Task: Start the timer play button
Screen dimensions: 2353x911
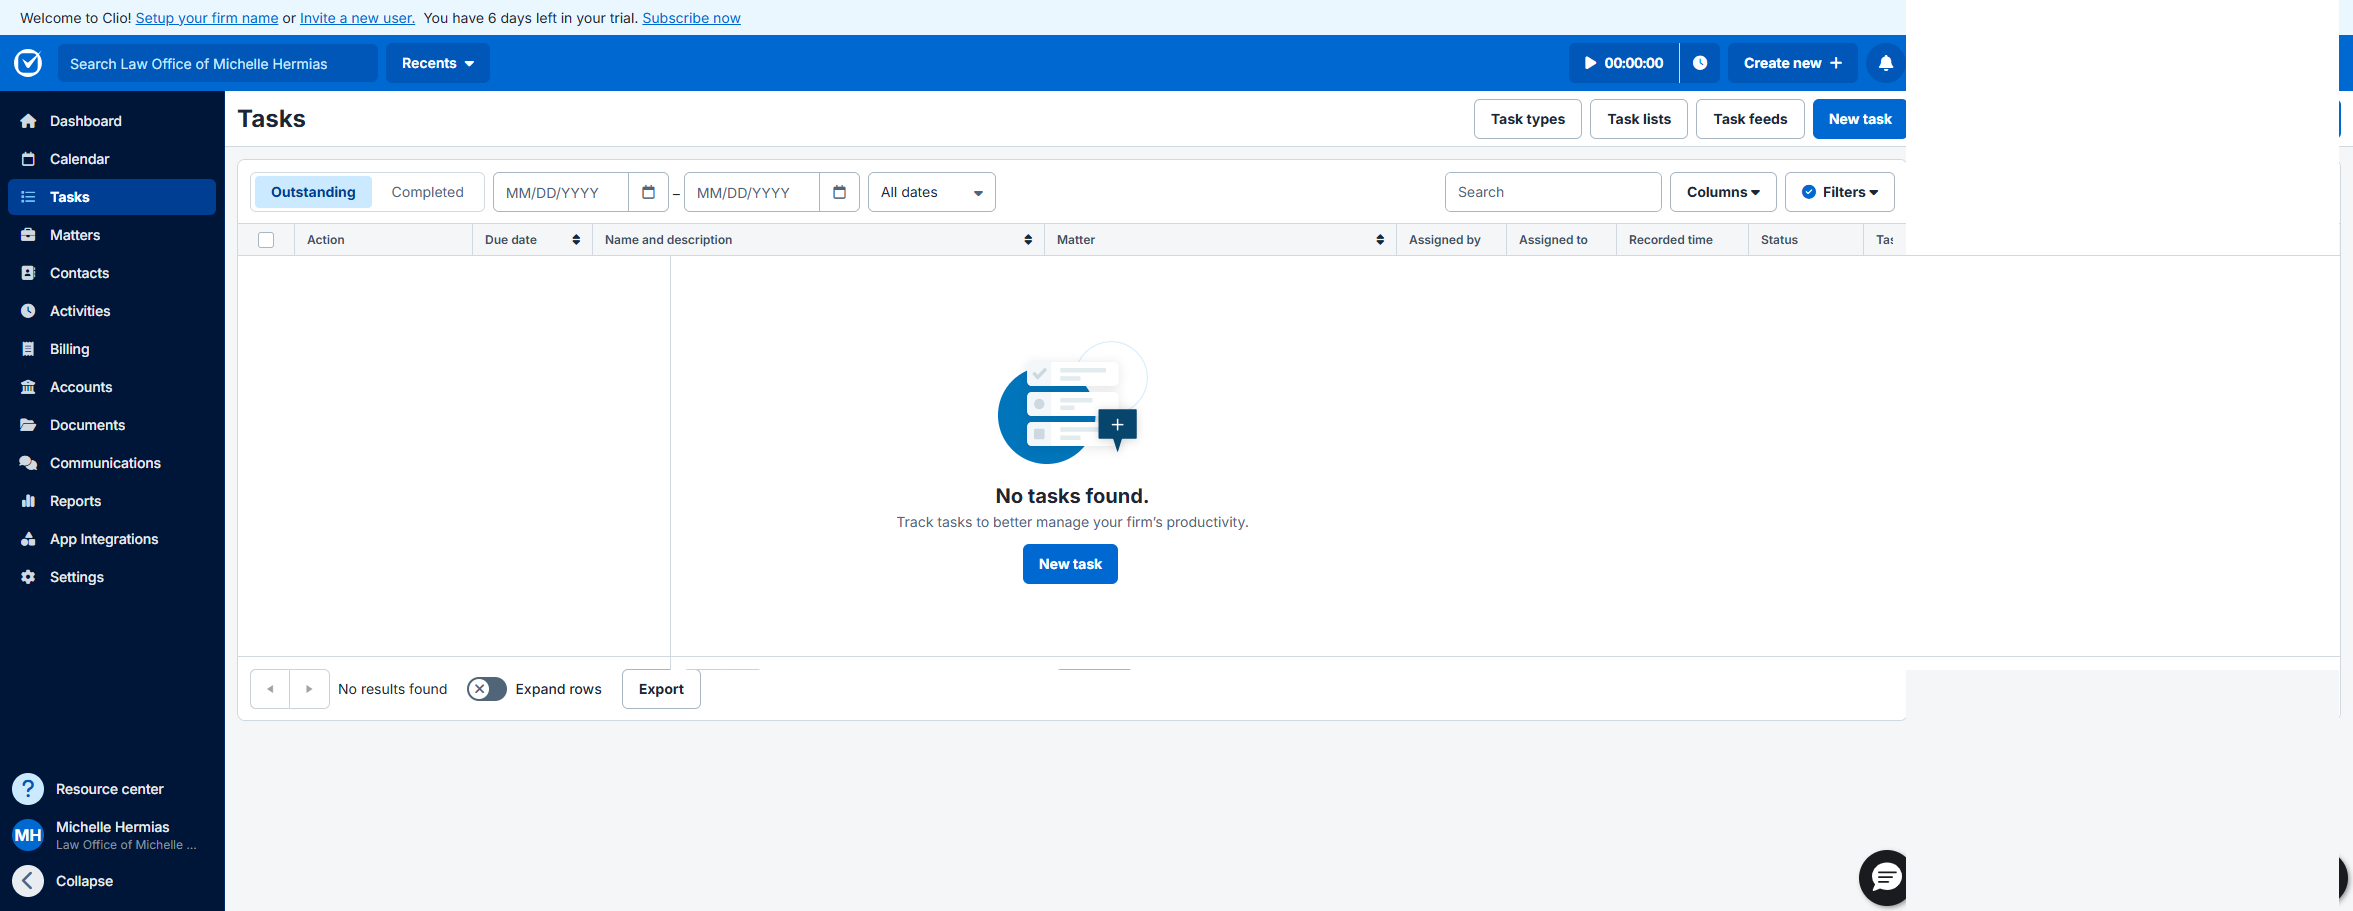Action: coord(1590,63)
